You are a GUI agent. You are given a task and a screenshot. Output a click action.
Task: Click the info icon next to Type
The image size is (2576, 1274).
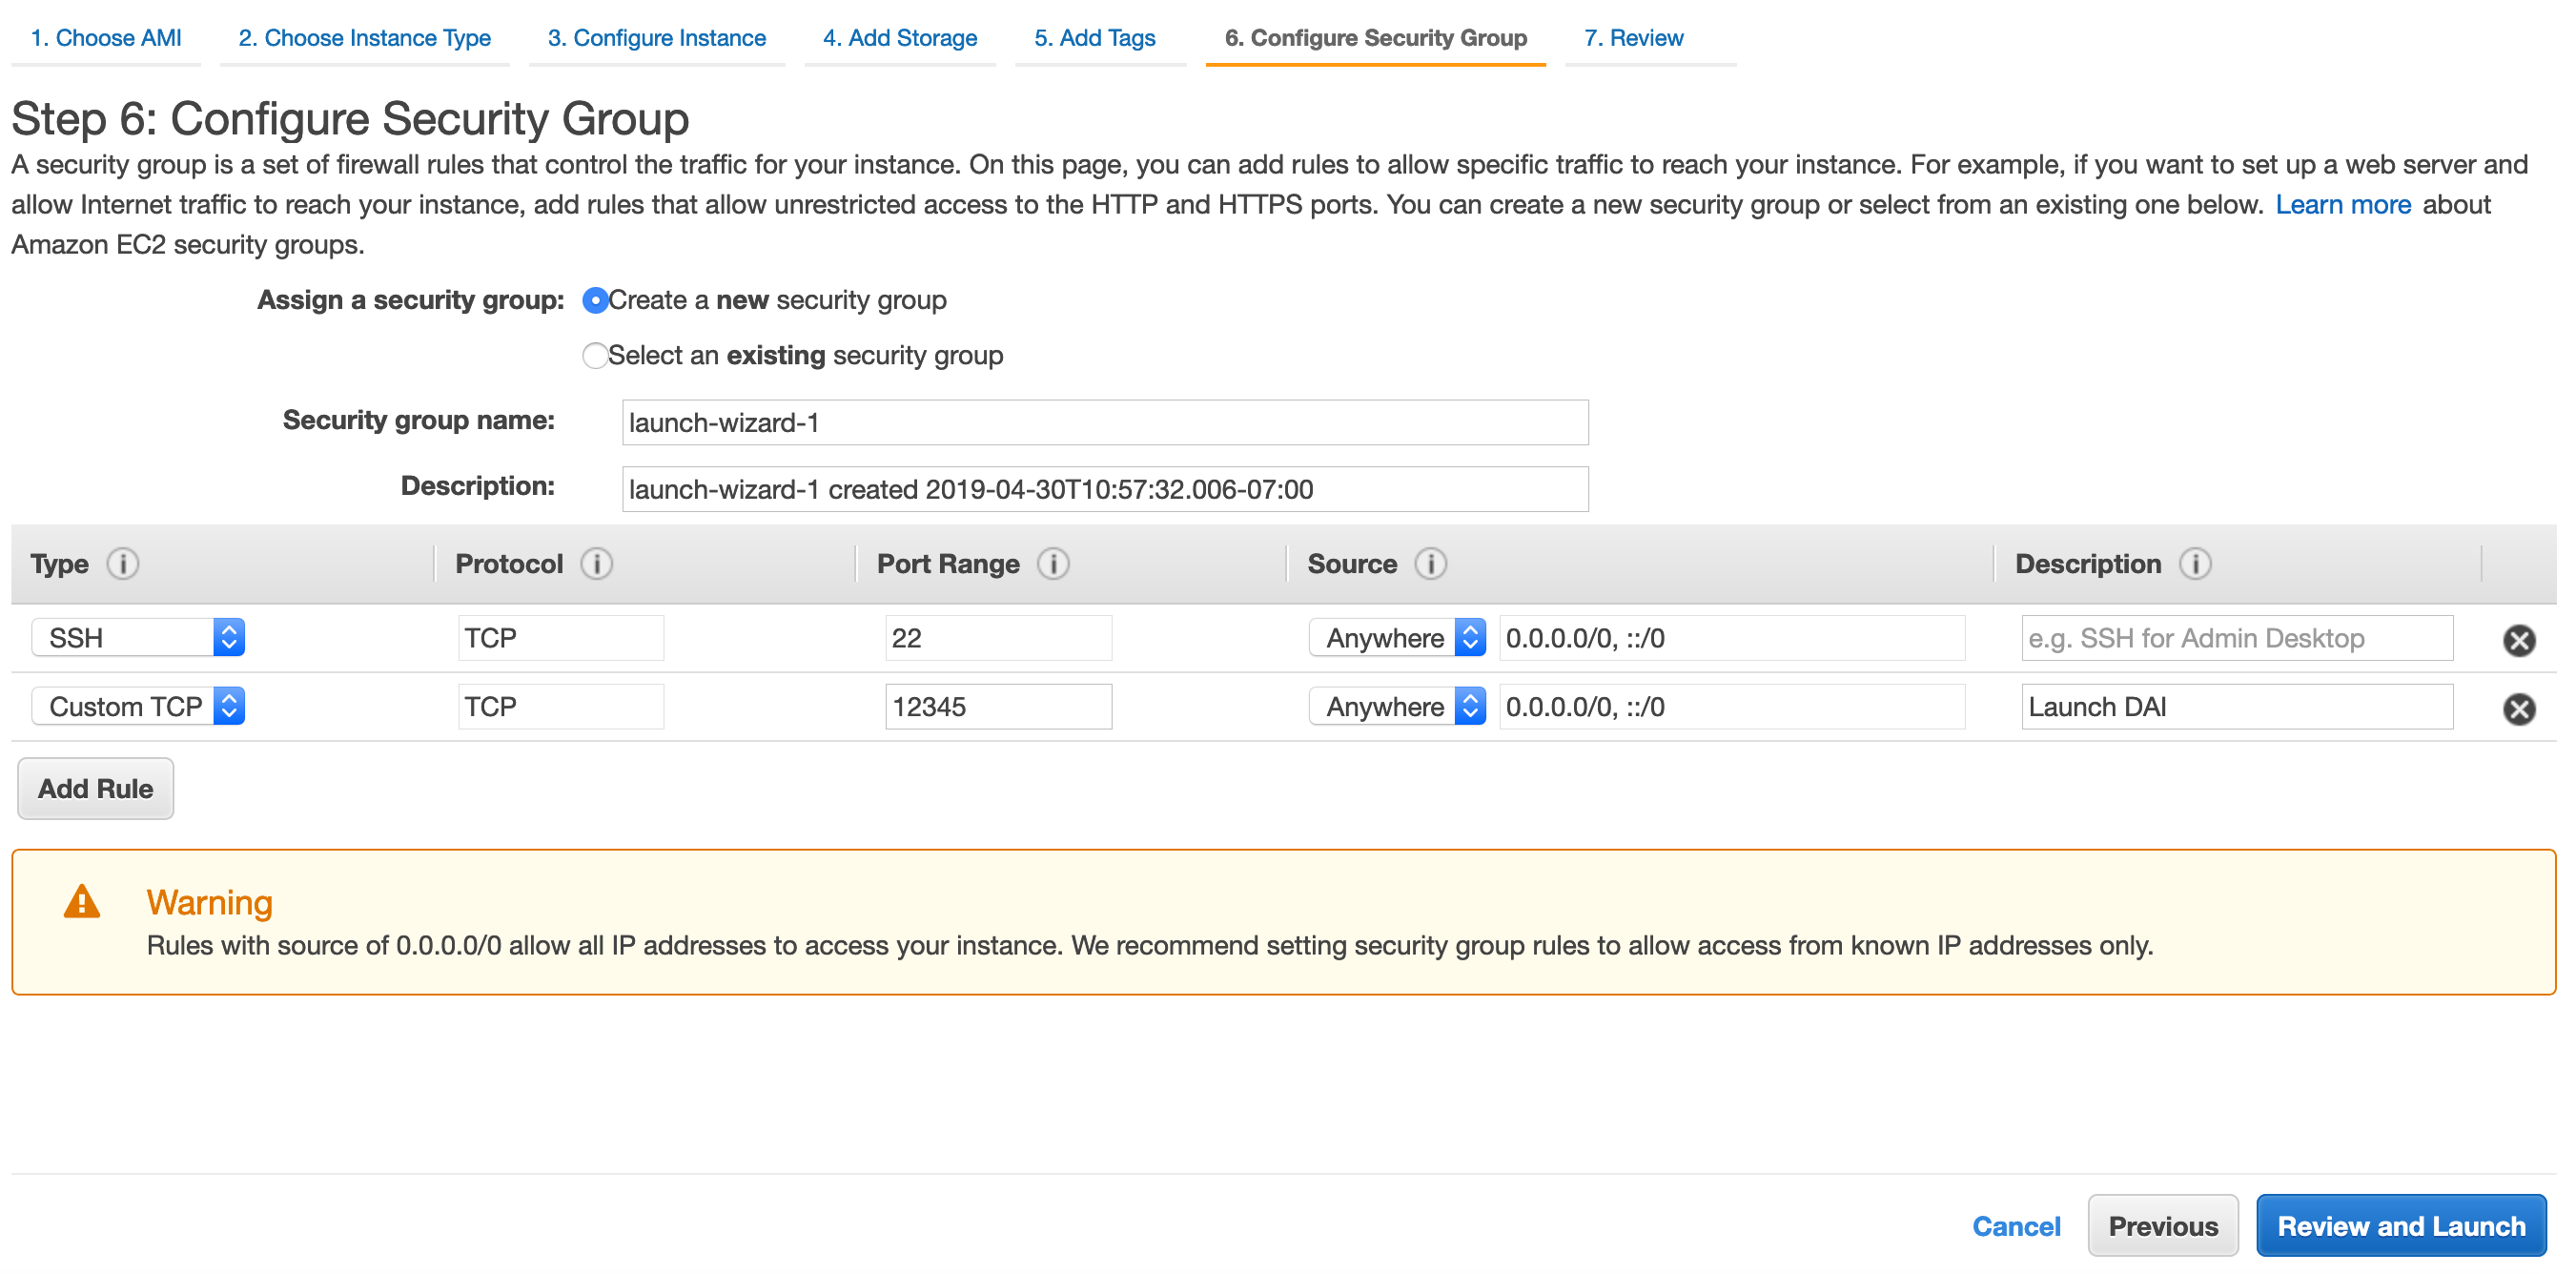123,564
